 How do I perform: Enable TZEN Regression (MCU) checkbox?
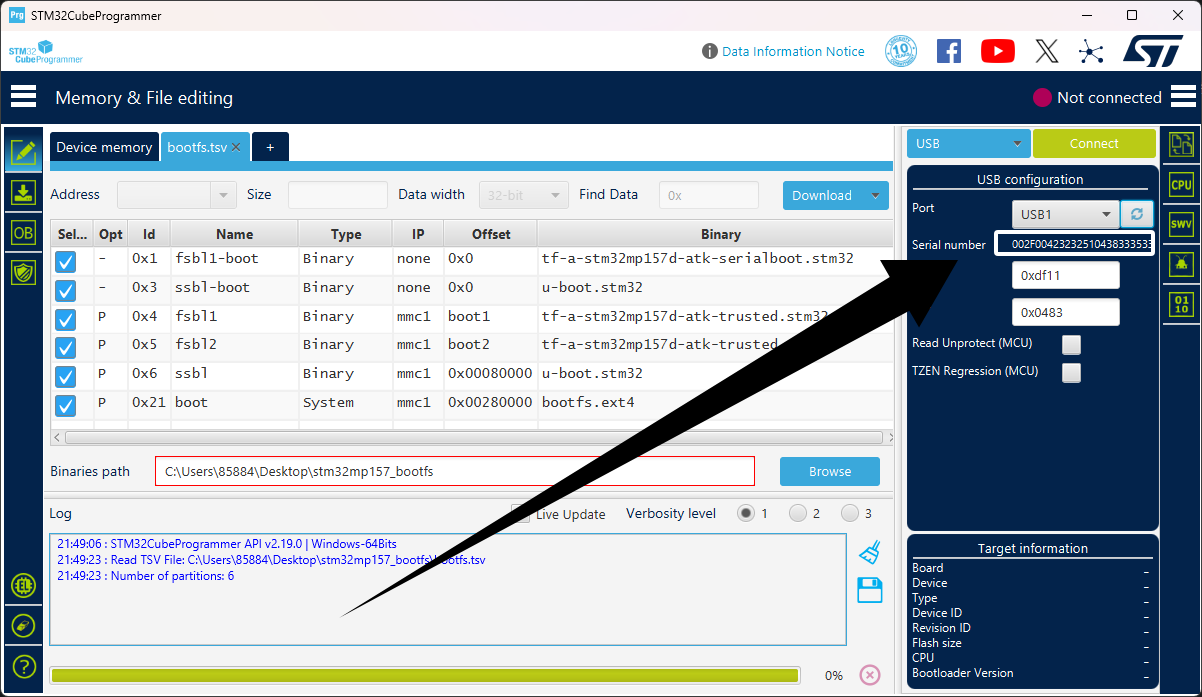click(x=1071, y=372)
